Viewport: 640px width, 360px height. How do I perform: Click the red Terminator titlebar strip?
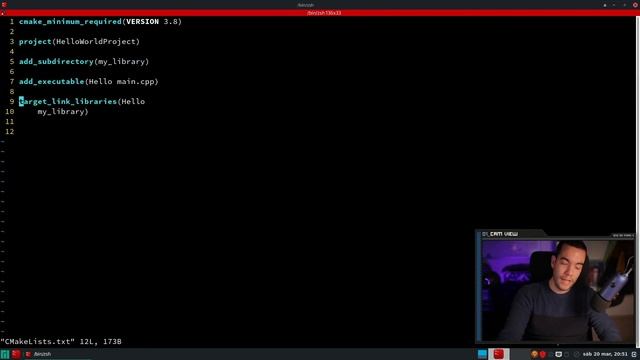pos(320,13)
